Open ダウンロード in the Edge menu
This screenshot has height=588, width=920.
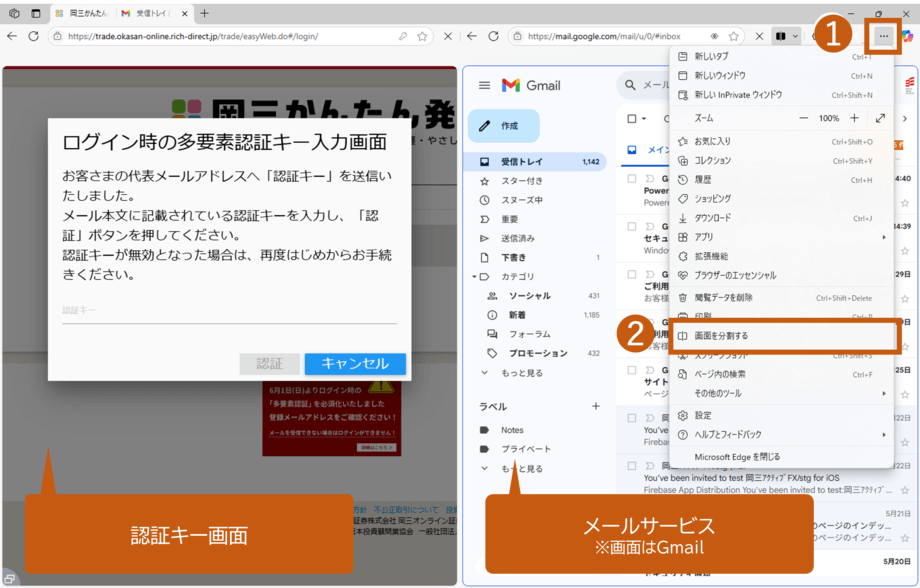tap(781, 218)
